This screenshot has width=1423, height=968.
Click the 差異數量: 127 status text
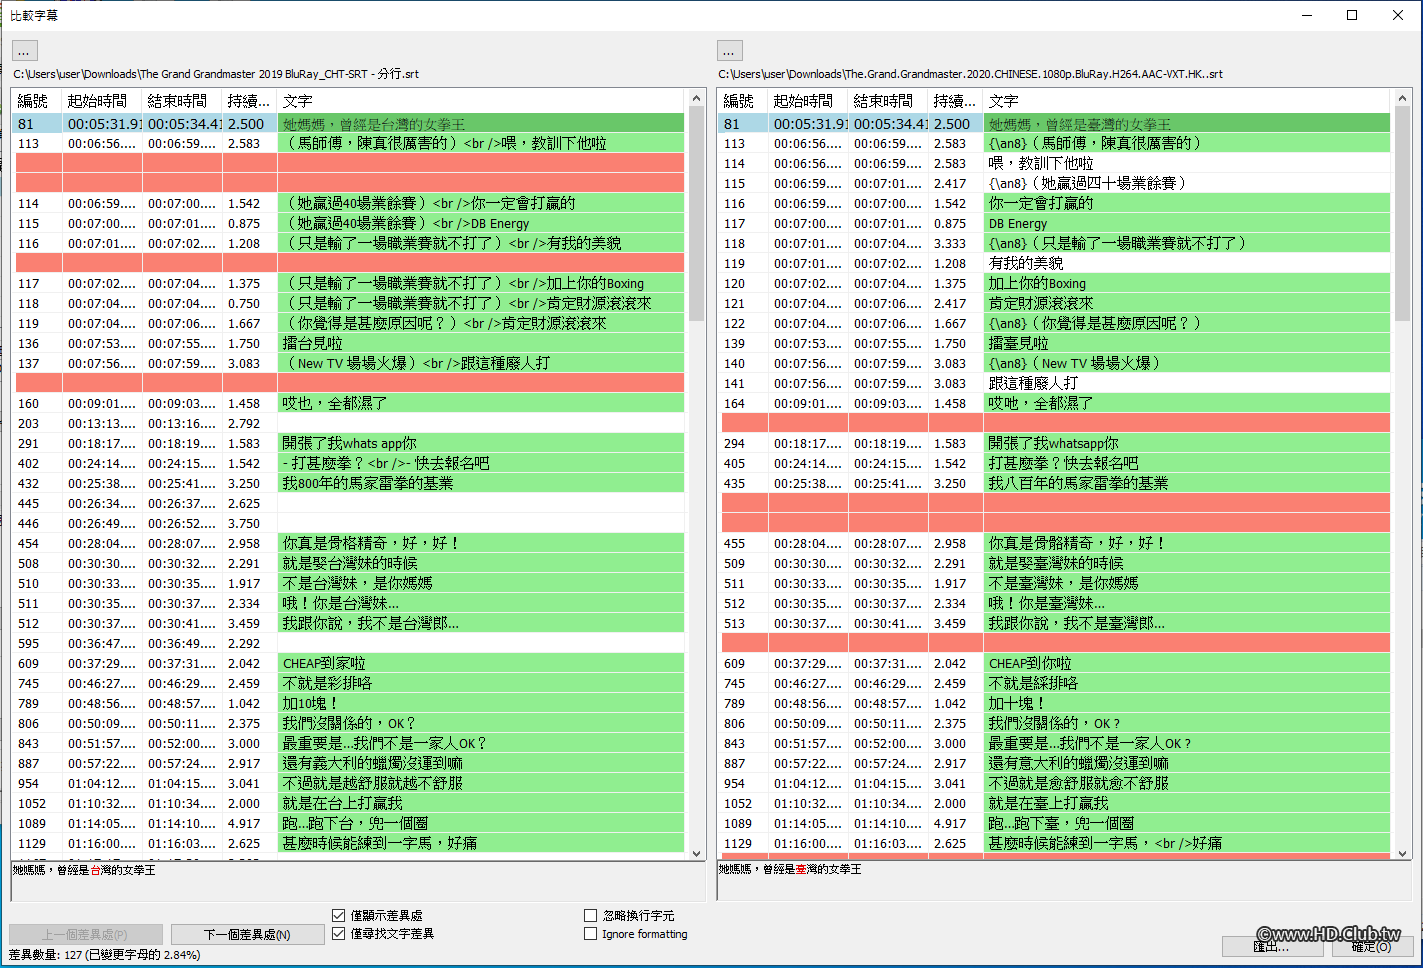(105, 955)
